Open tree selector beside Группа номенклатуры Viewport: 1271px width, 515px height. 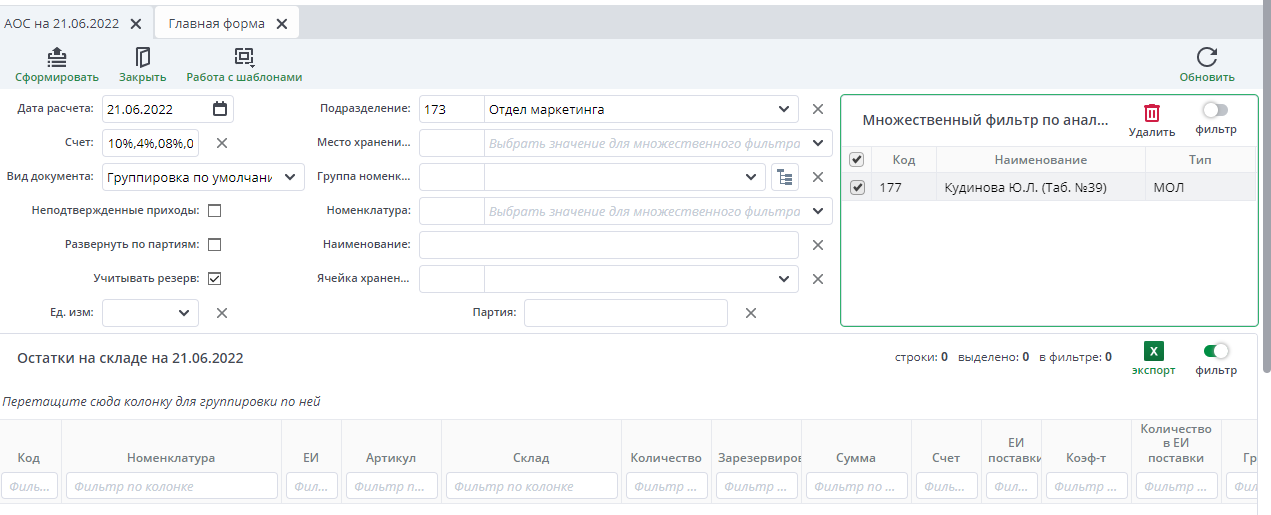tap(784, 177)
